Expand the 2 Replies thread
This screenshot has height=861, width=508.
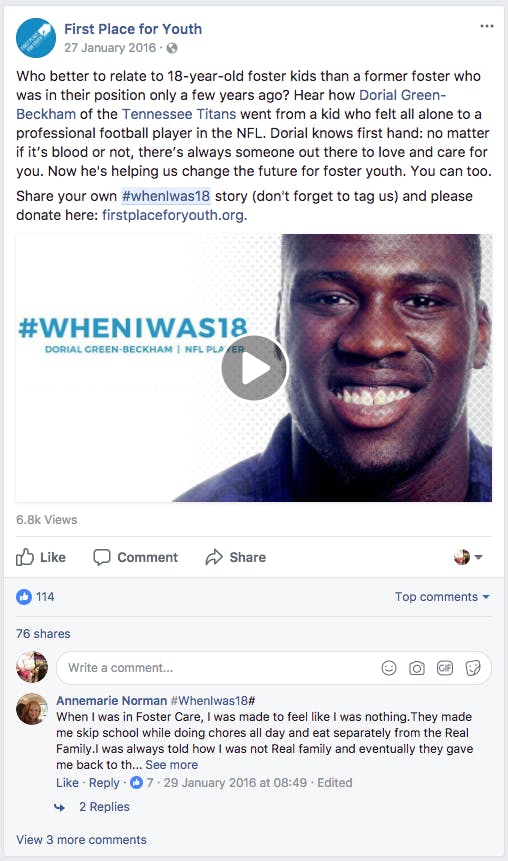tap(104, 807)
